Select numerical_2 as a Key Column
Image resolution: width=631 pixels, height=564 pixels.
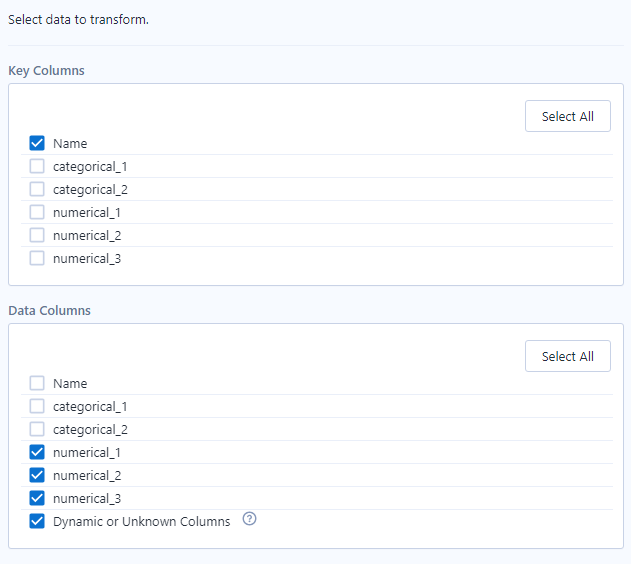point(37,235)
